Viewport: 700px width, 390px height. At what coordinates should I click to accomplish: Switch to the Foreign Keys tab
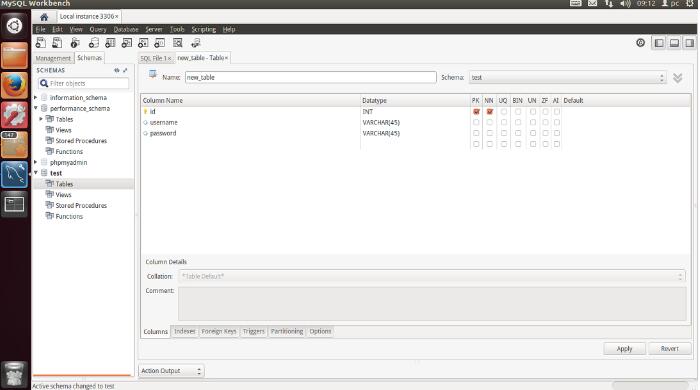[219, 332]
